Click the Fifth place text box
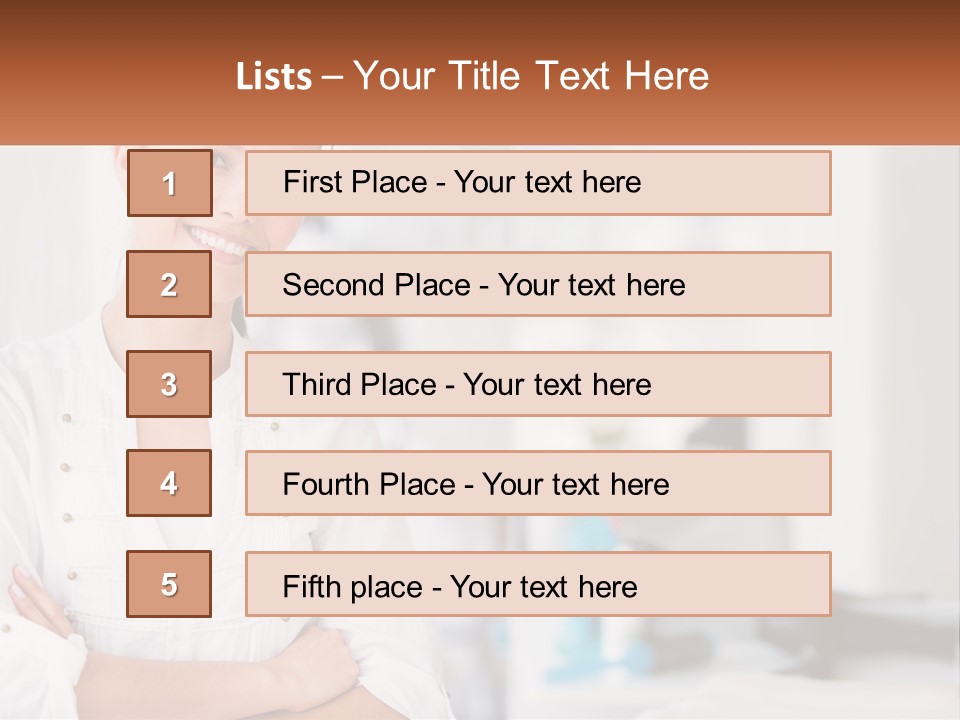Image resolution: width=960 pixels, height=720 pixels. point(459,586)
